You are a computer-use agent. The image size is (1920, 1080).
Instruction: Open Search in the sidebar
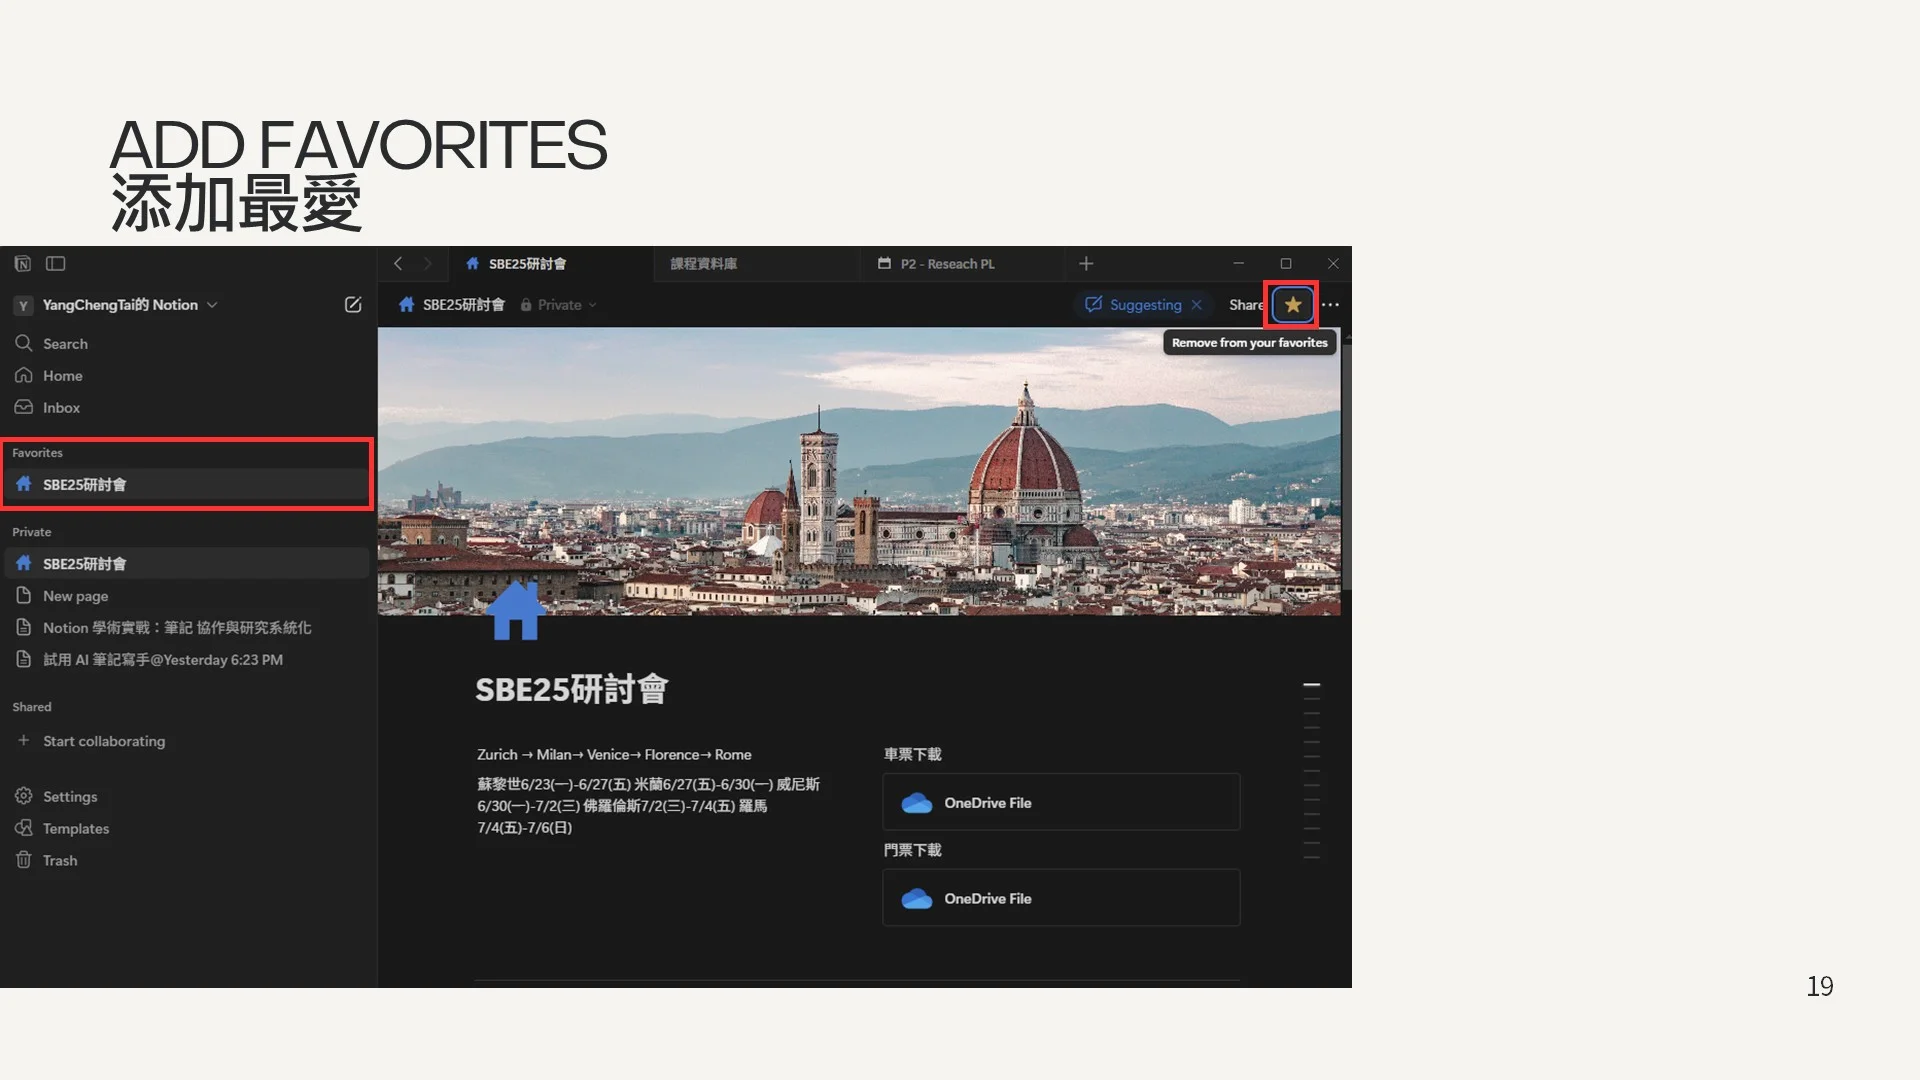pos(65,344)
